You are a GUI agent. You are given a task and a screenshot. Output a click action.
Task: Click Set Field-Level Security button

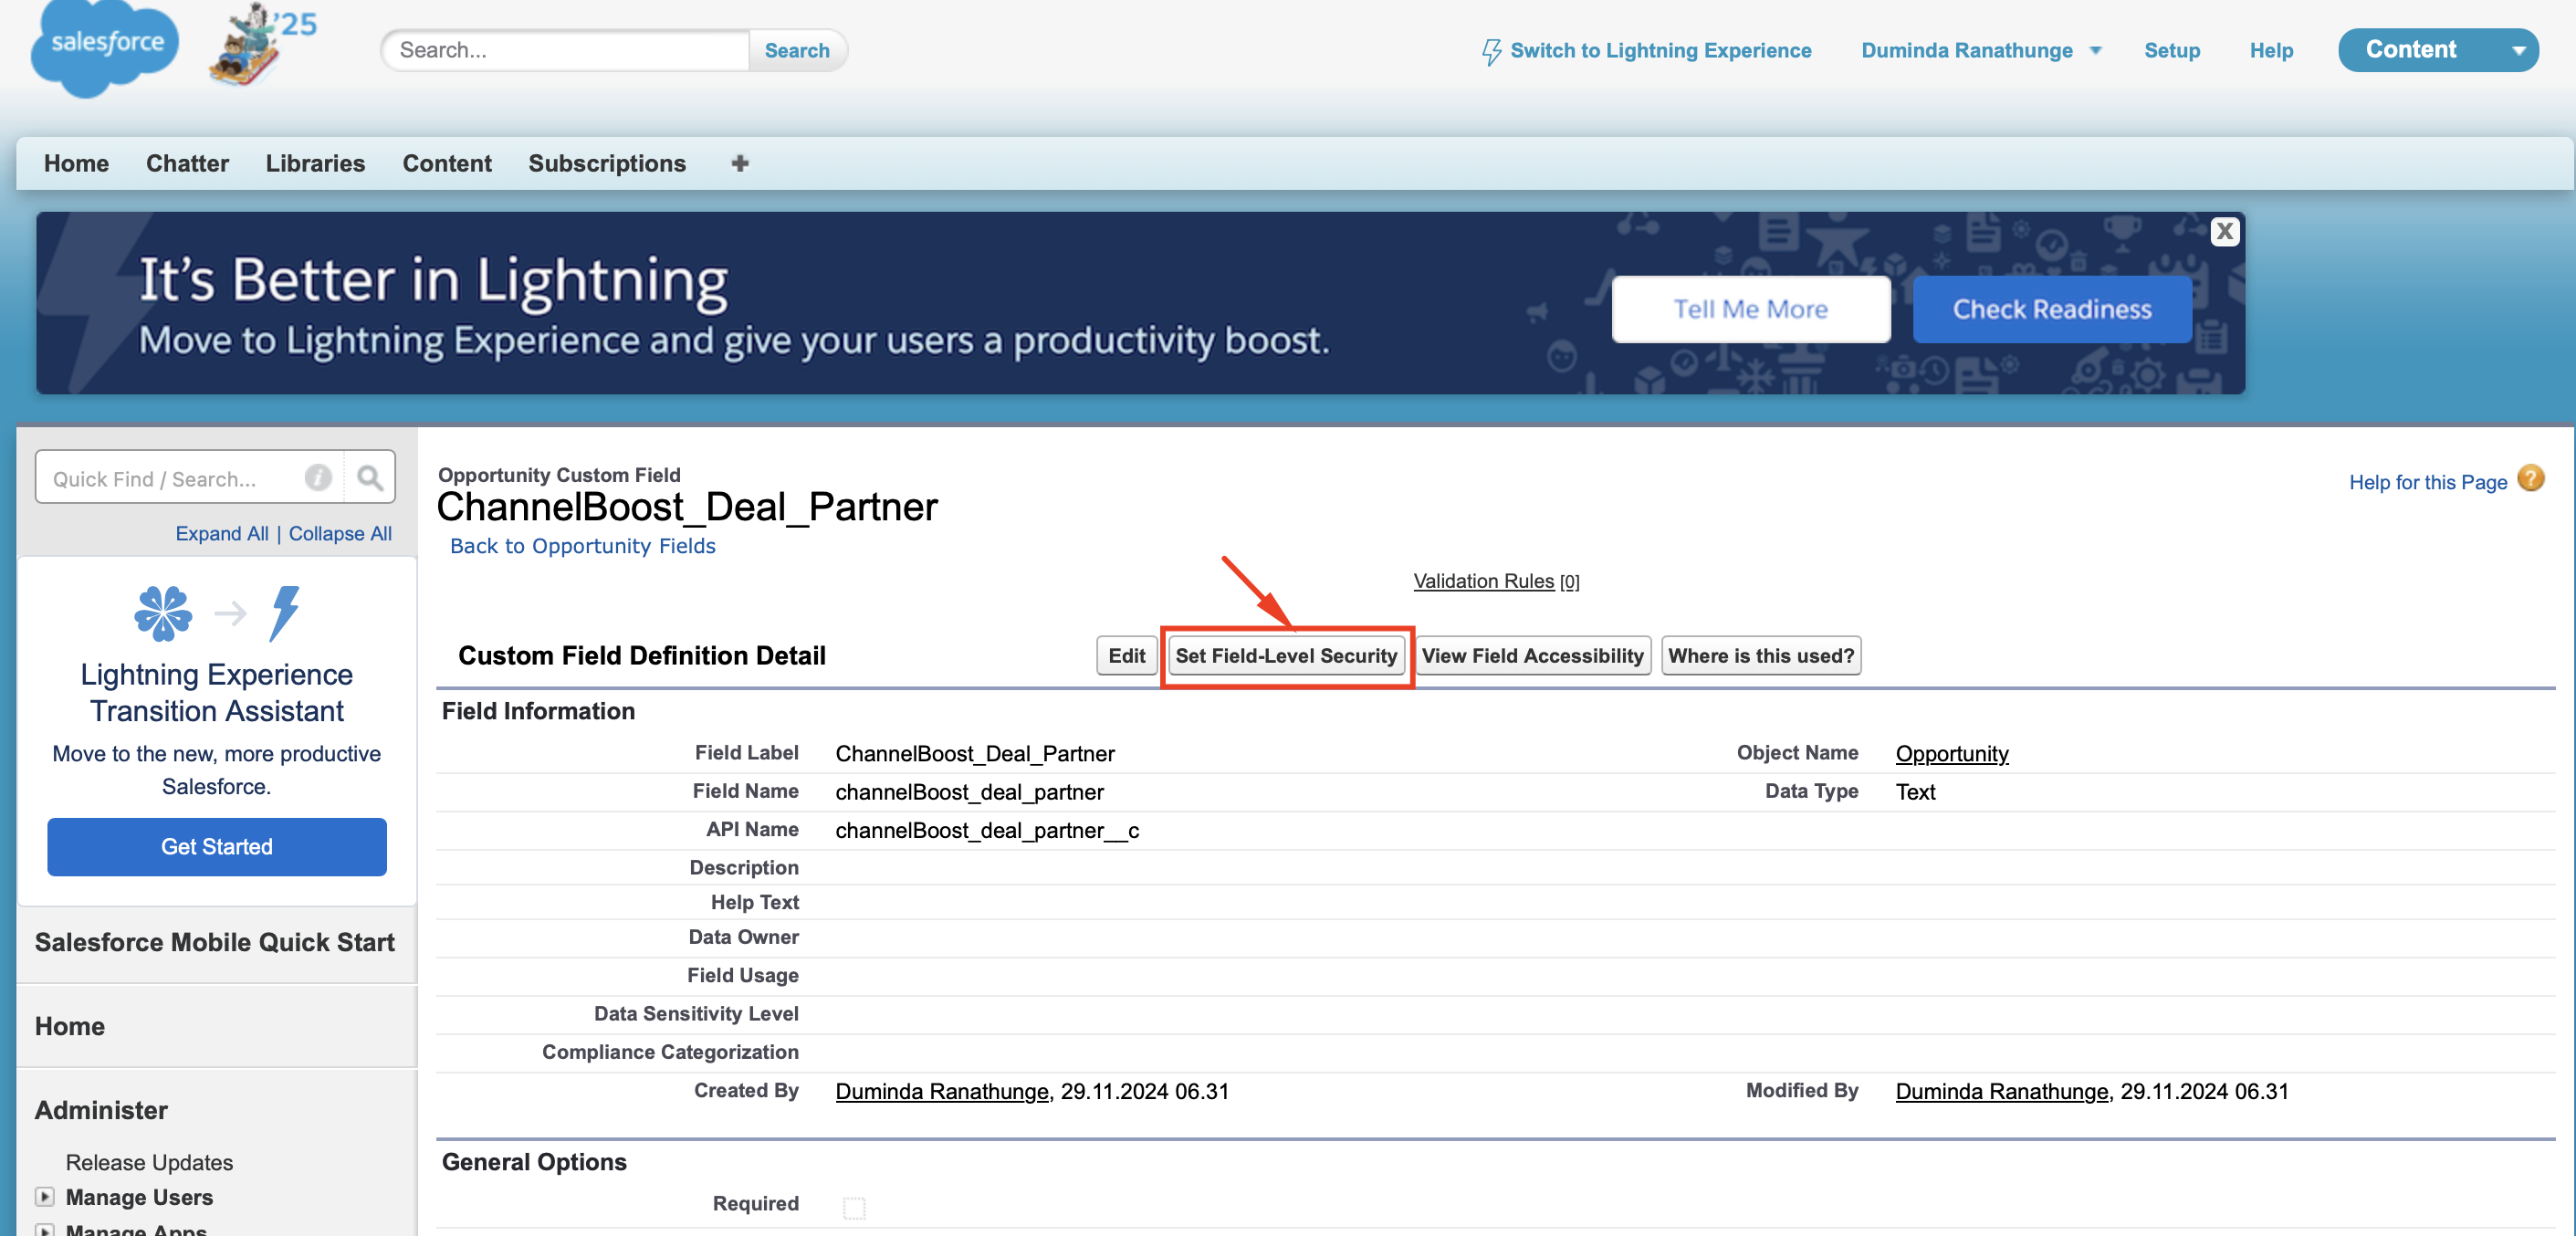point(1285,656)
